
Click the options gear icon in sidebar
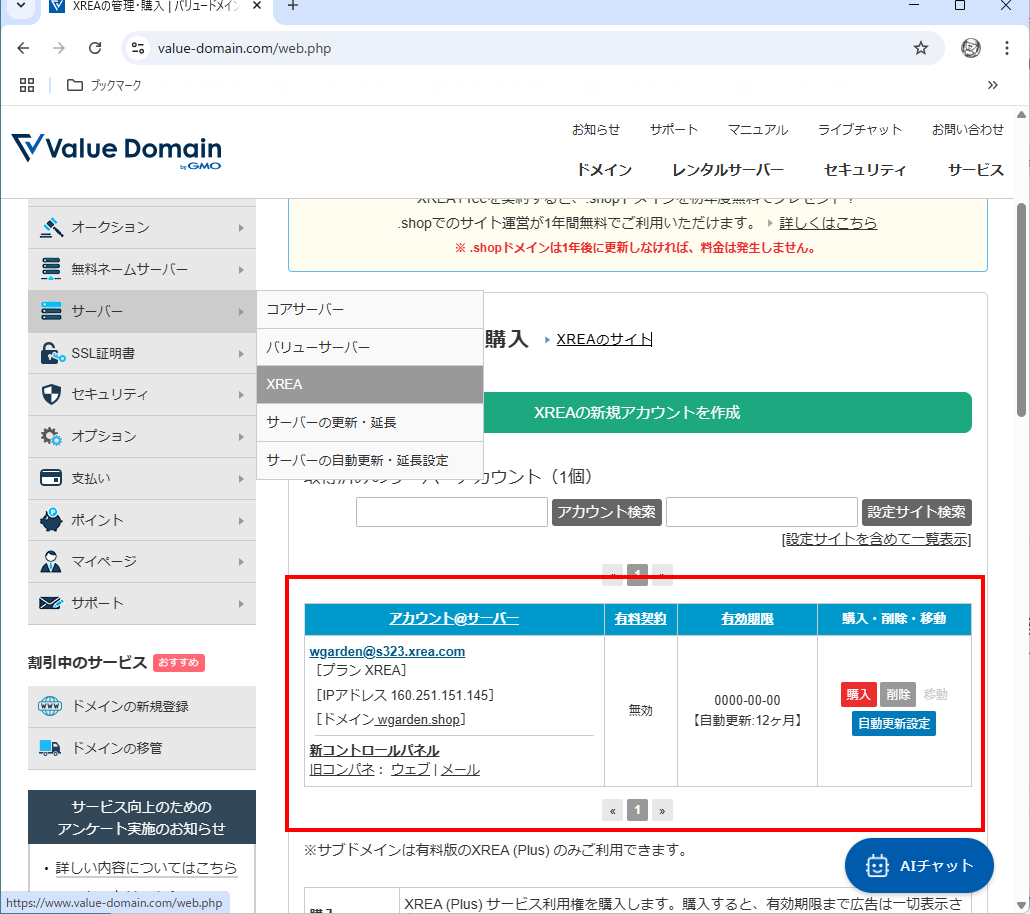[51, 436]
